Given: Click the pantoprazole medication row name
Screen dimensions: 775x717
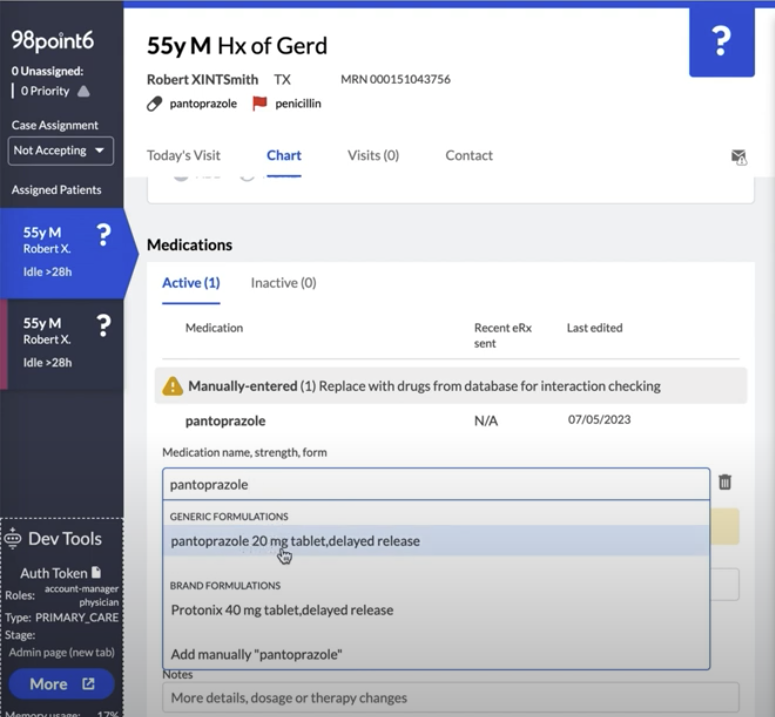Looking at the screenshot, I should (225, 421).
